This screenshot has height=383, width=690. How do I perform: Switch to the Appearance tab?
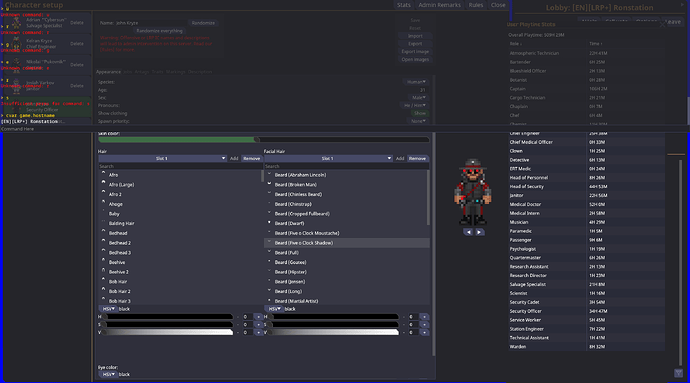(x=108, y=72)
